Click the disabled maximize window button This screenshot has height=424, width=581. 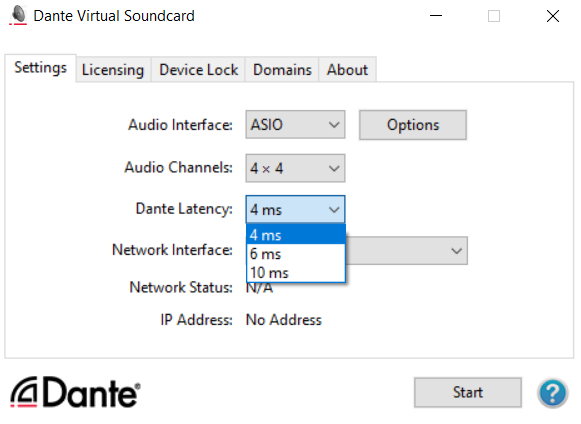(x=494, y=16)
